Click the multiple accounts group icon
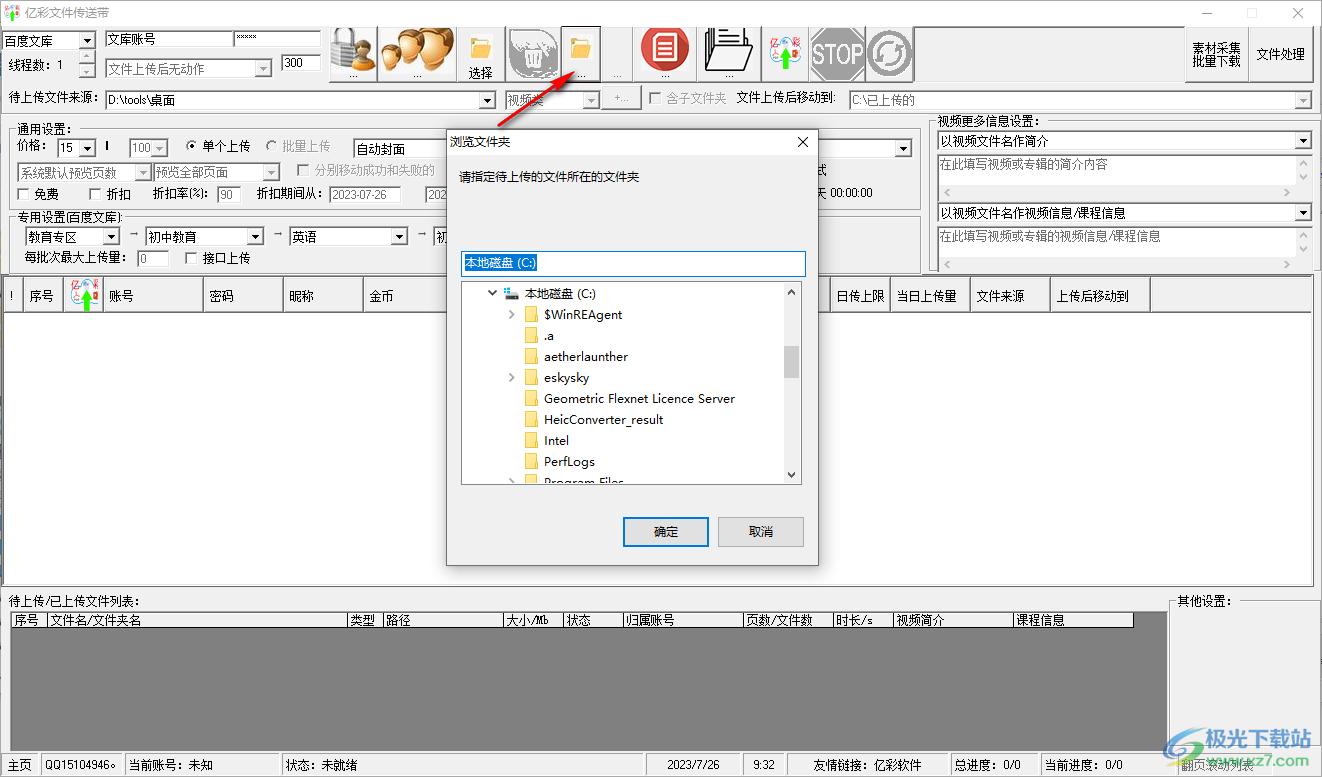This screenshot has width=1322, height=777. tap(416, 52)
